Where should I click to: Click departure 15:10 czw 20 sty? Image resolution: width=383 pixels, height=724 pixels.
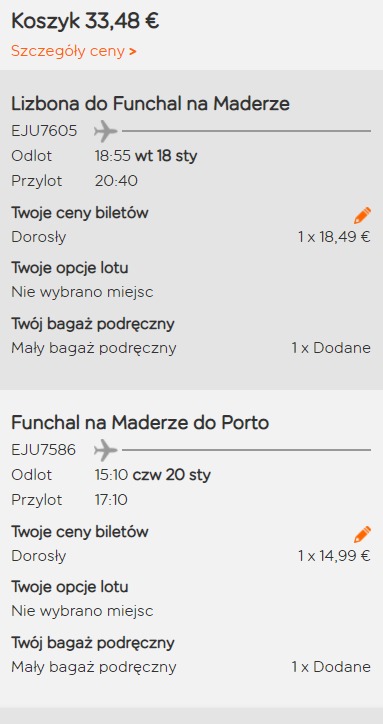point(152,475)
